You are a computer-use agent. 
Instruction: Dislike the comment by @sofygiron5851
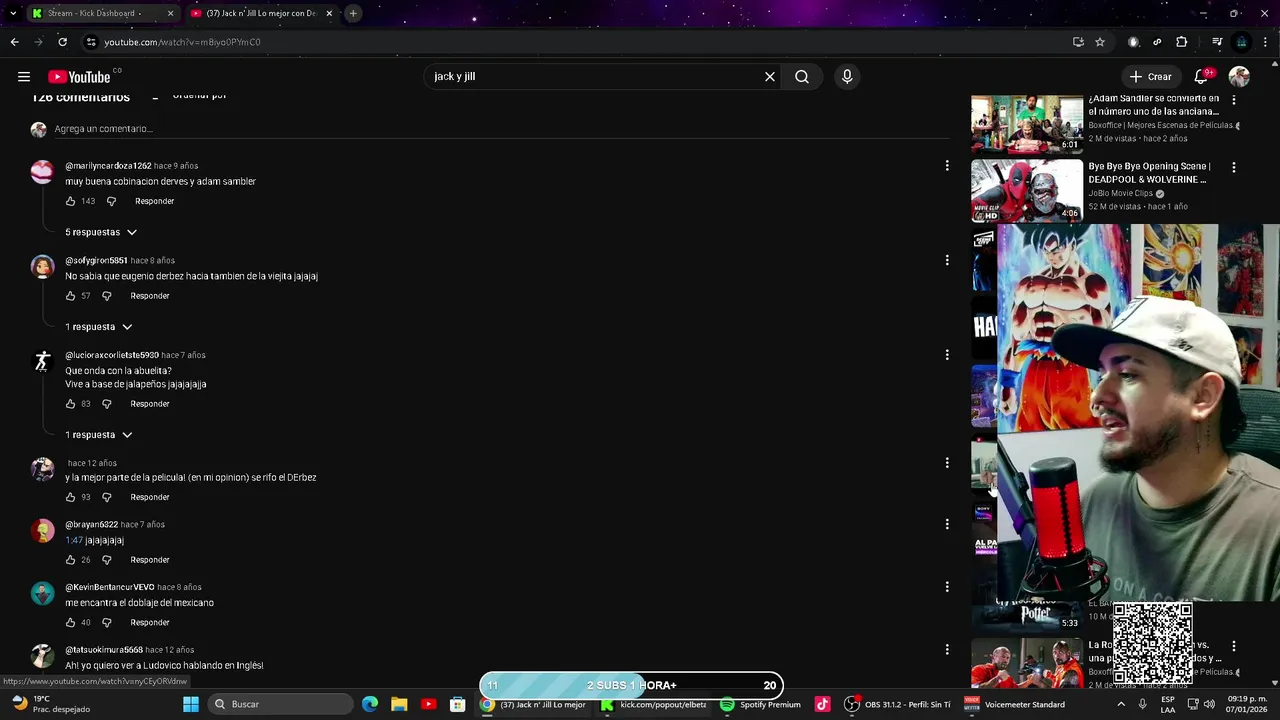107,296
